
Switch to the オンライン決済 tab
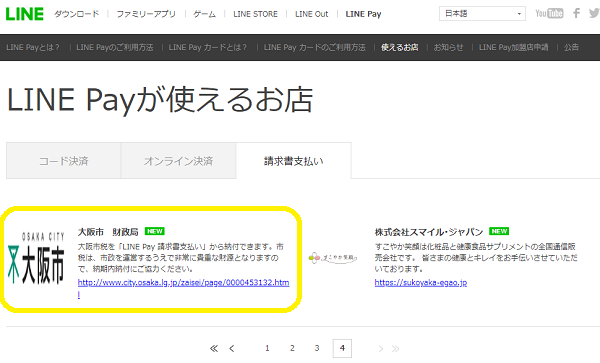(178, 161)
